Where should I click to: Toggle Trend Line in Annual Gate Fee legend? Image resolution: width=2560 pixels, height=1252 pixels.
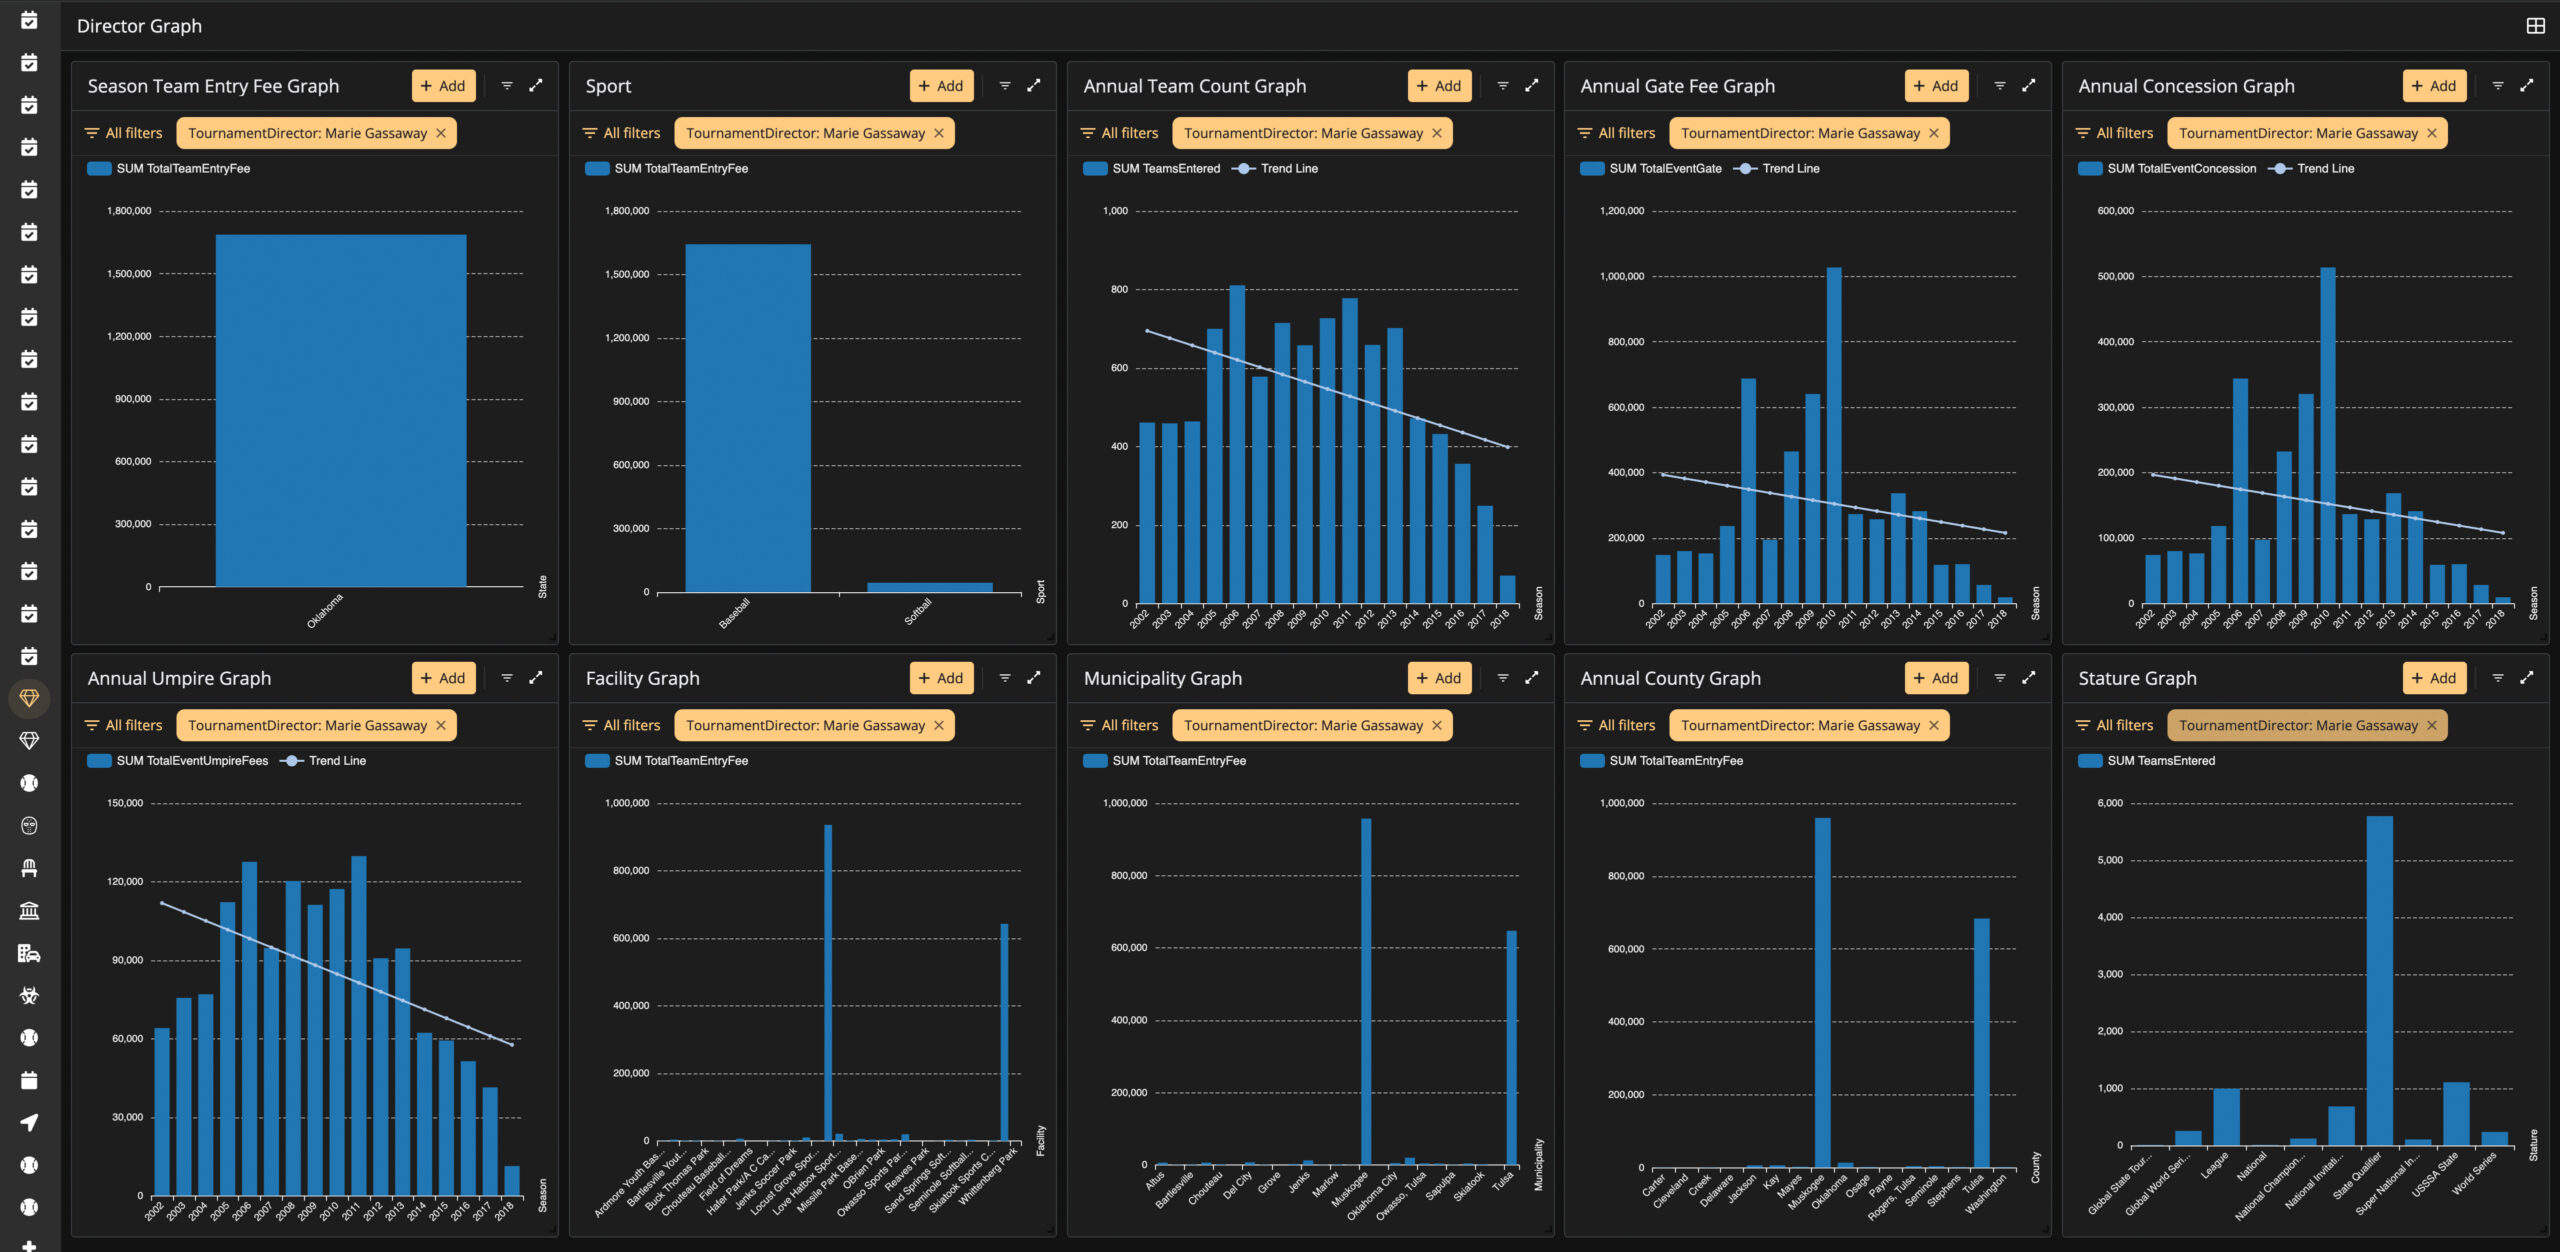[x=1776, y=169]
